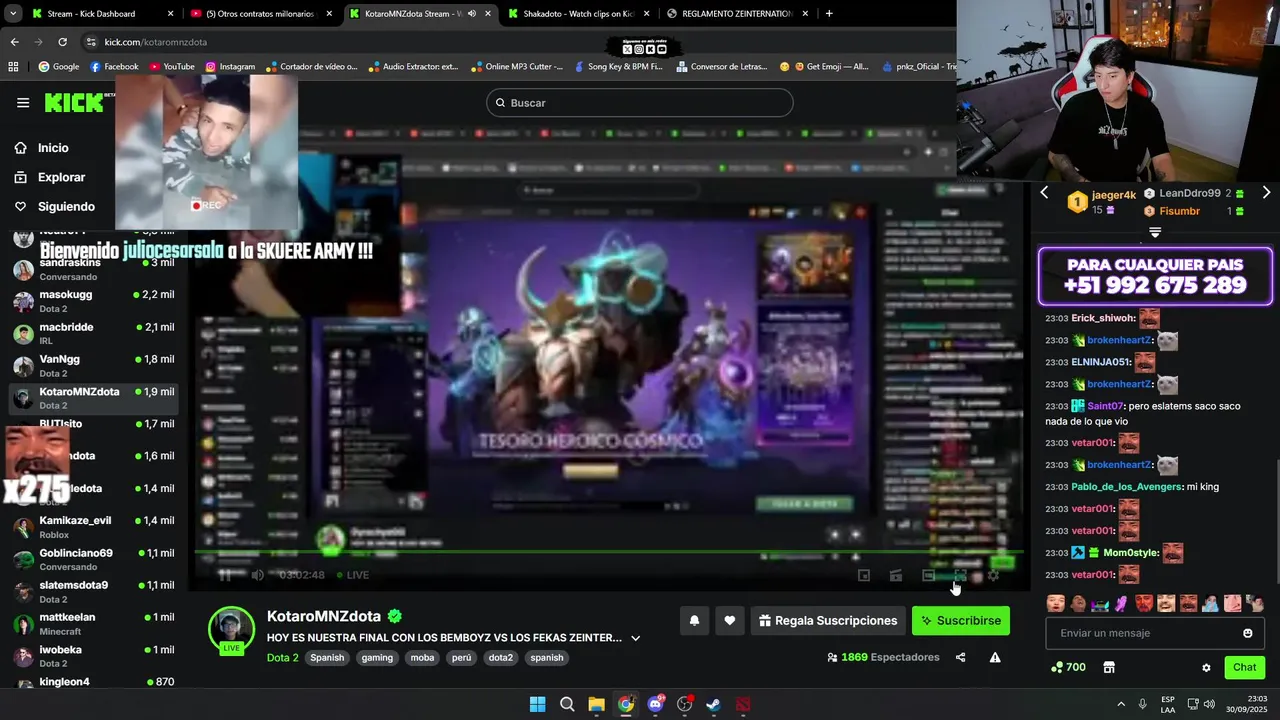The image size is (1280, 720).
Task: Click the KotaroMNZdota channel name
Action: 324,616
